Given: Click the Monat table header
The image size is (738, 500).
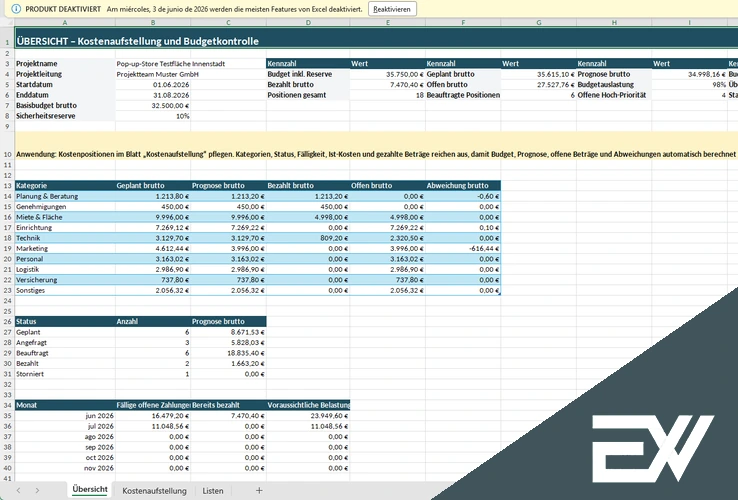Looking at the screenshot, I should point(65,405).
